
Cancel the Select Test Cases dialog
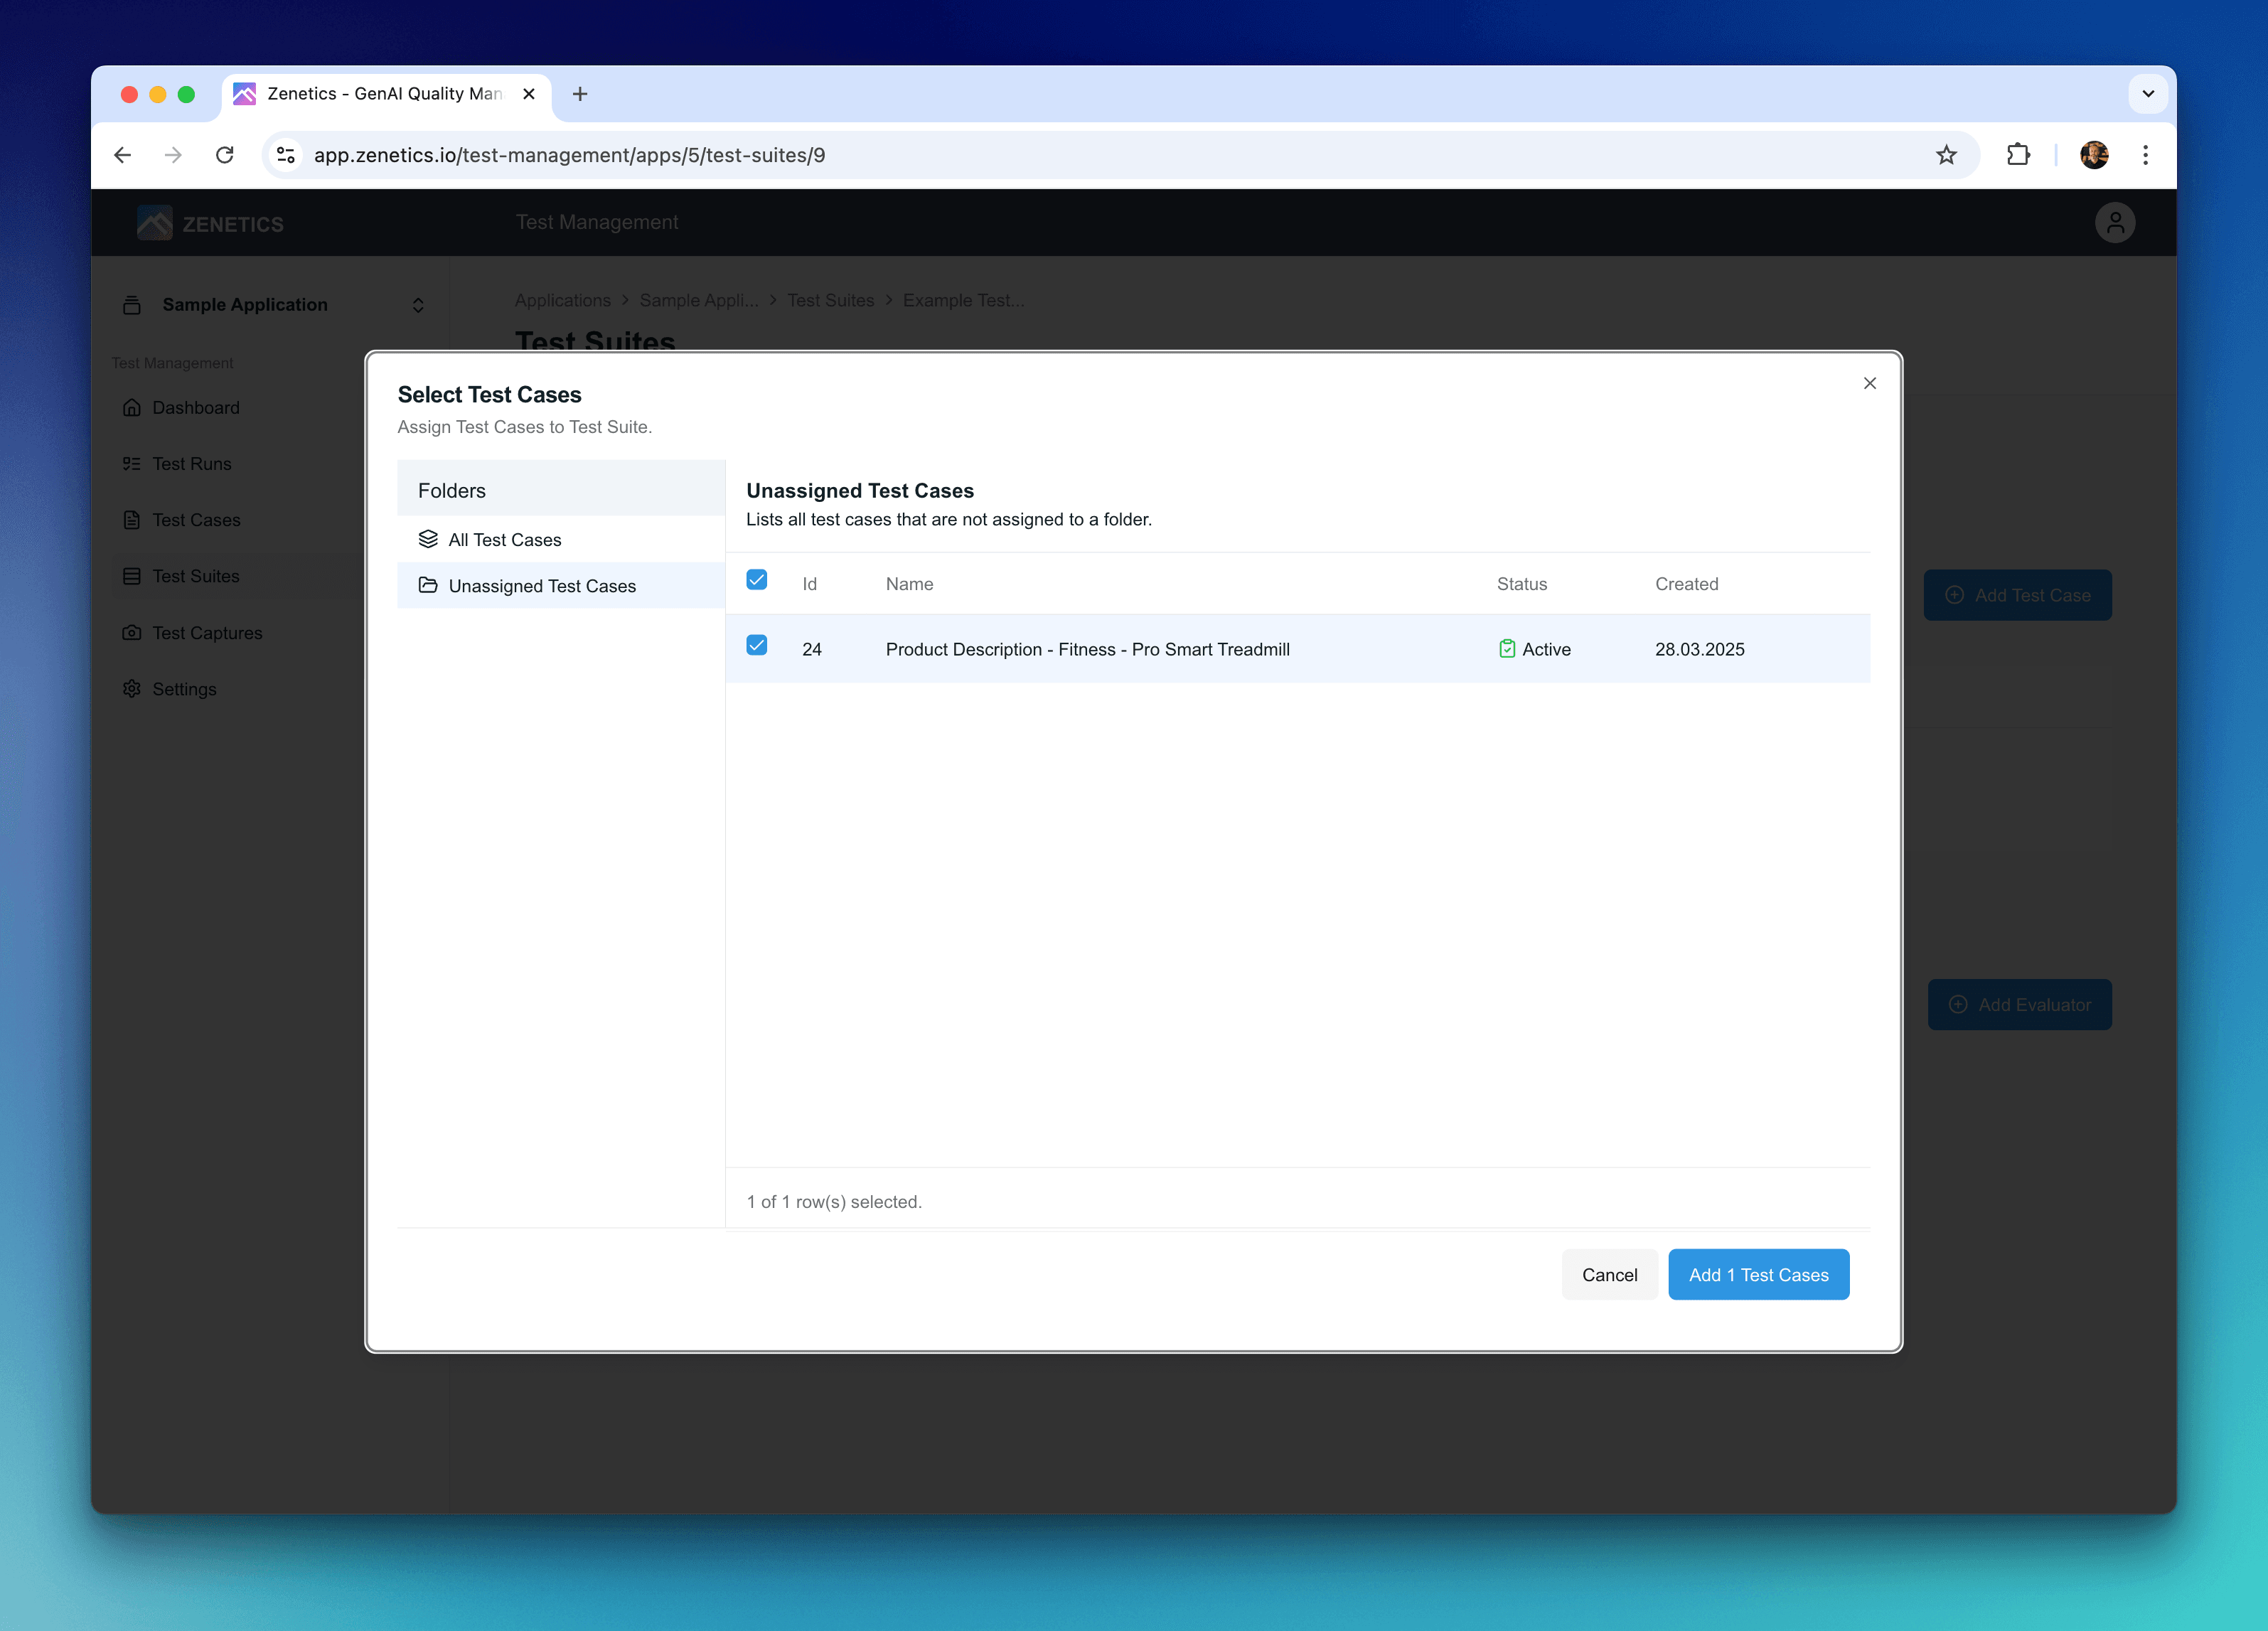point(1609,1274)
